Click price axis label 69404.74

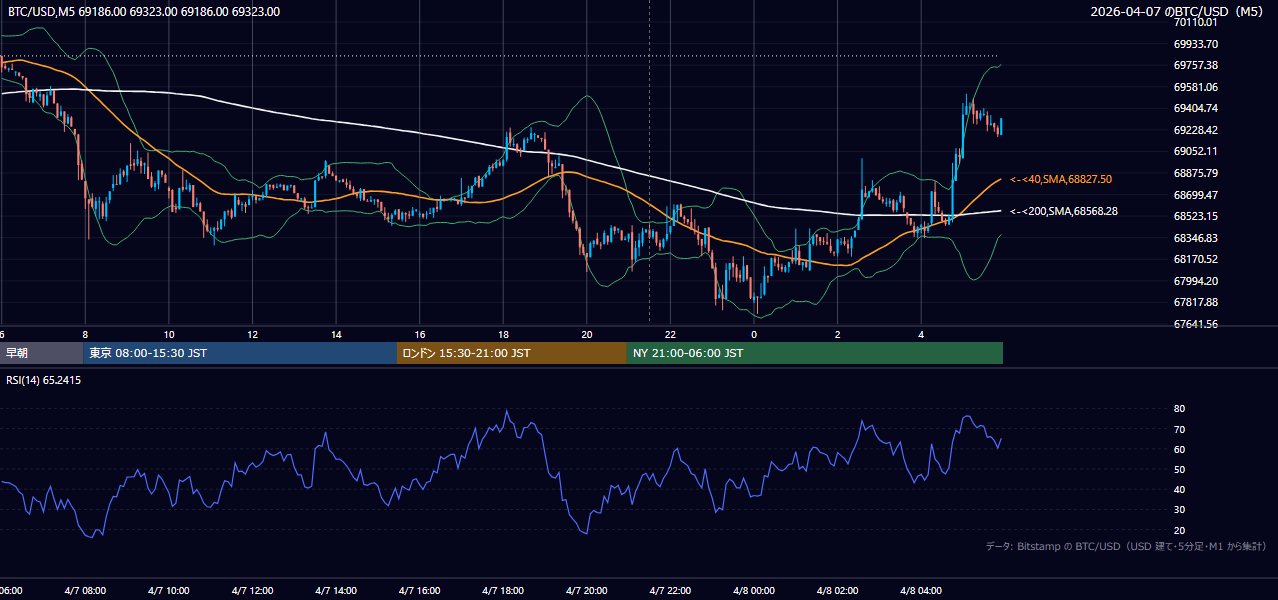[1196, 108]
